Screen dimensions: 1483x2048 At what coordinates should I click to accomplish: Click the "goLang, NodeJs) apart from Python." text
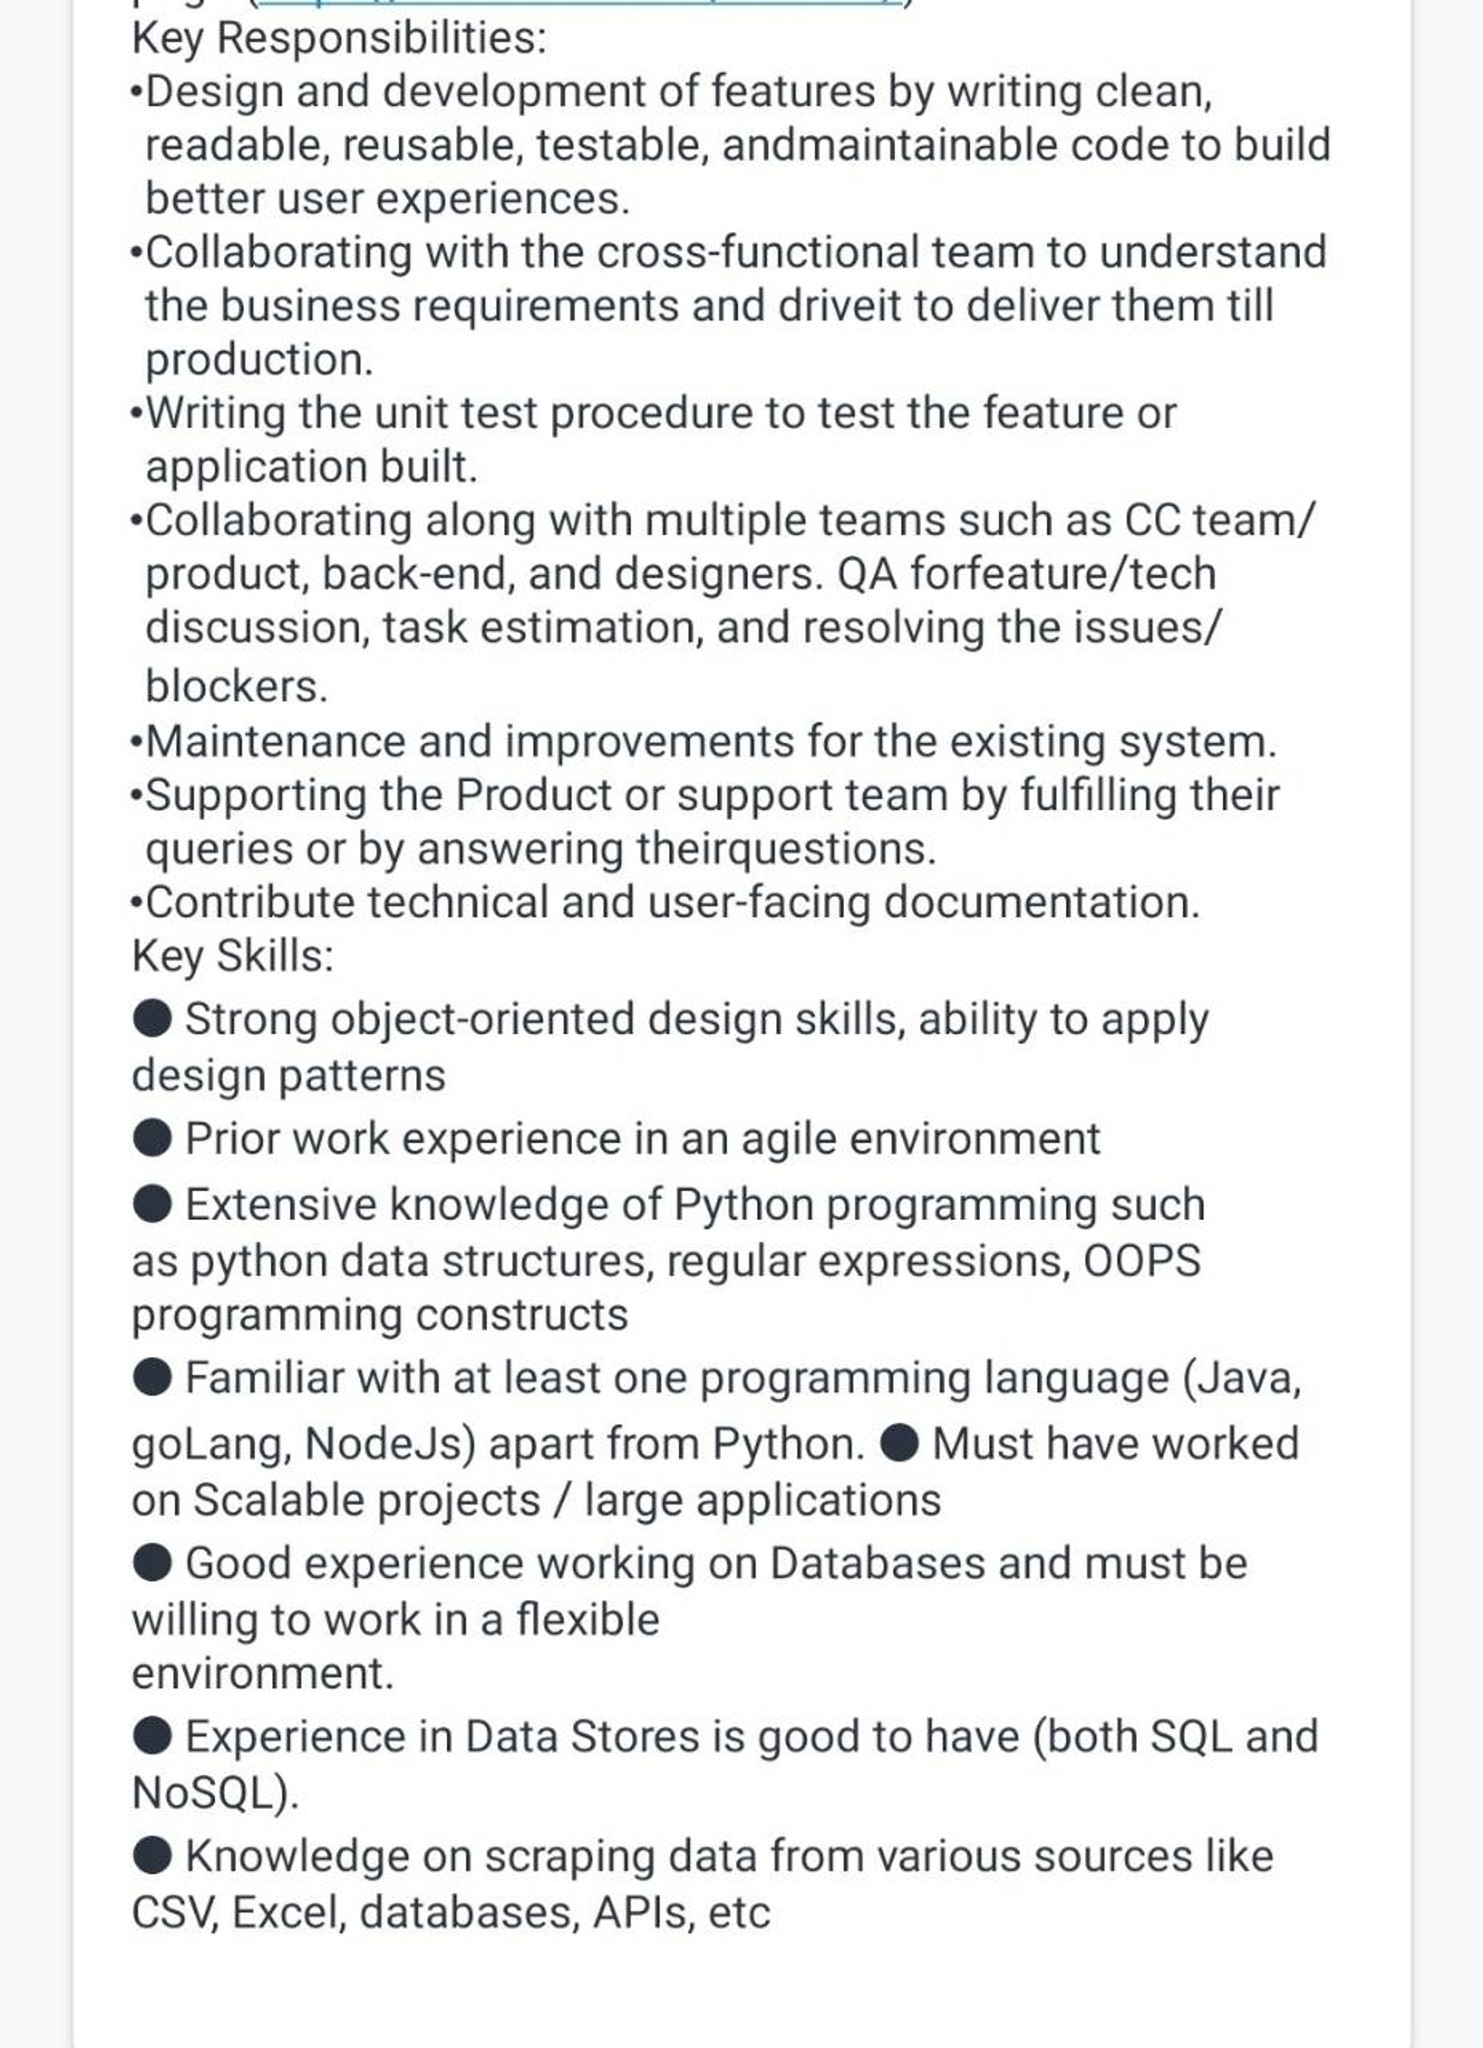coord(498,1445)
